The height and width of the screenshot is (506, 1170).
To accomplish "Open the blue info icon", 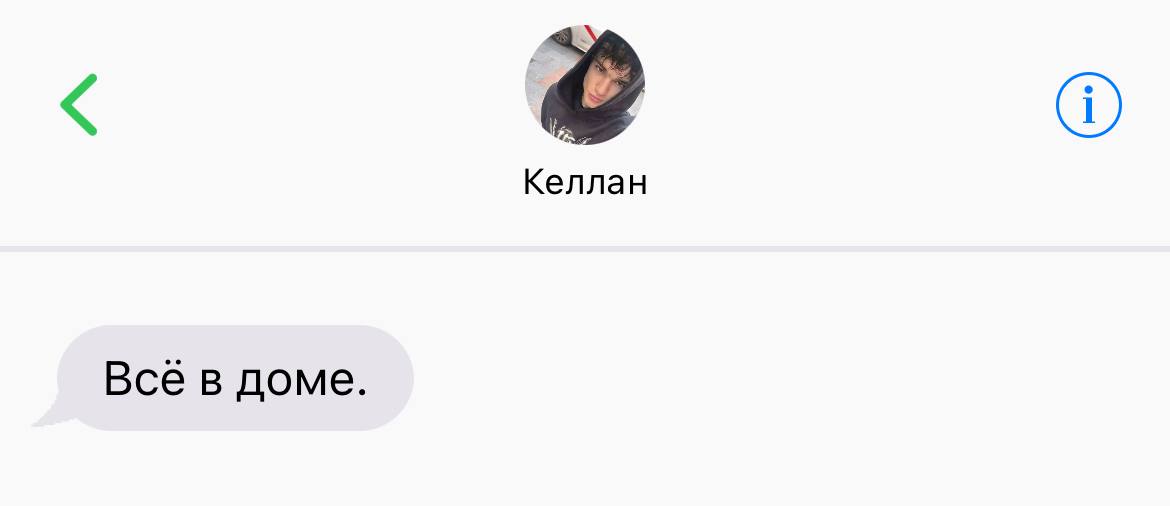I will [x=1089, y=104].
